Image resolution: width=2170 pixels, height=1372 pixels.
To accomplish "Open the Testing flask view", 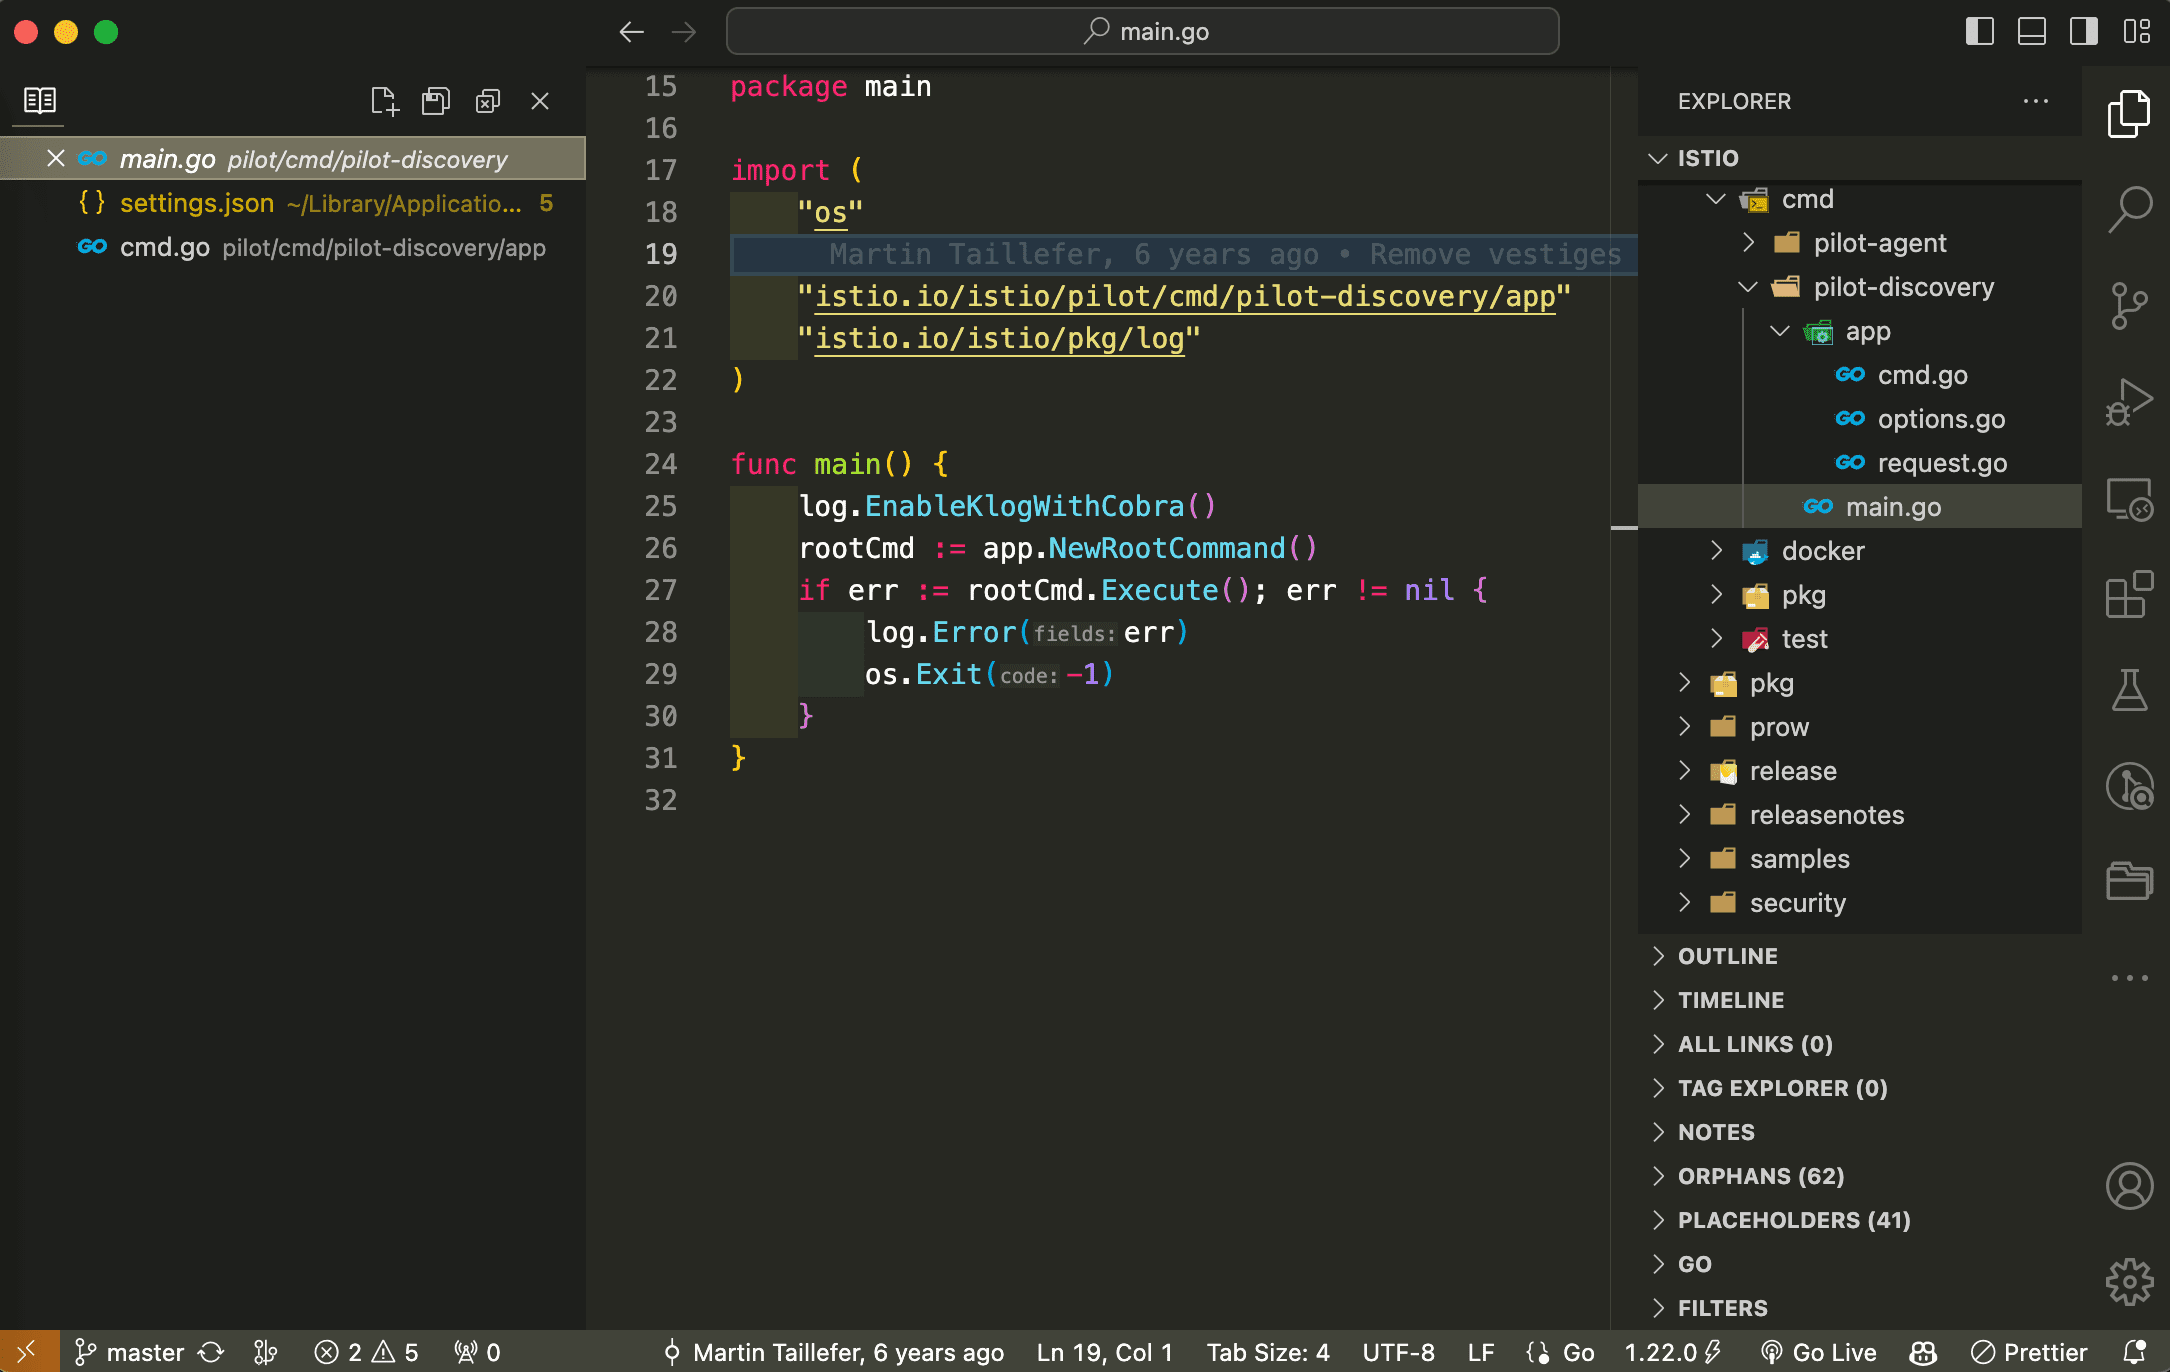I will click(2129, 690).
